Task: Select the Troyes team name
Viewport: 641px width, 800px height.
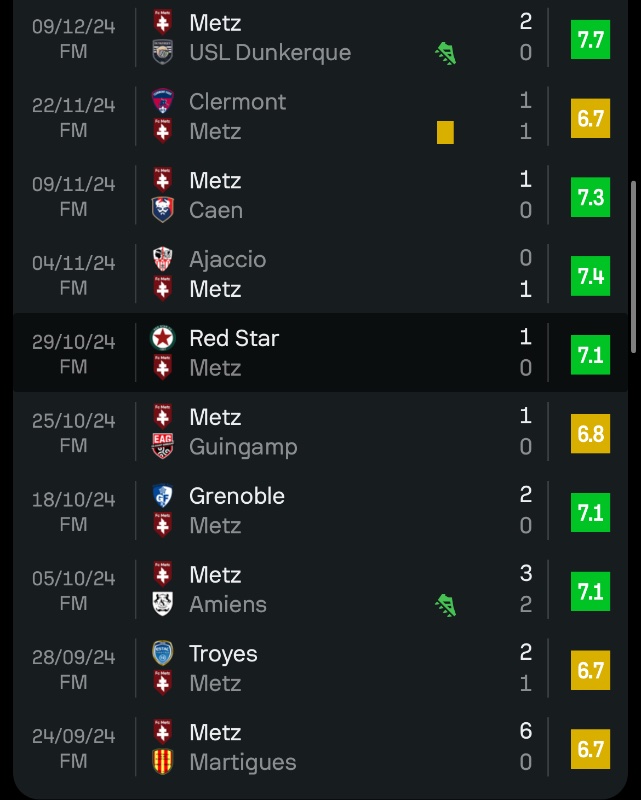Action: pos(223,654)
